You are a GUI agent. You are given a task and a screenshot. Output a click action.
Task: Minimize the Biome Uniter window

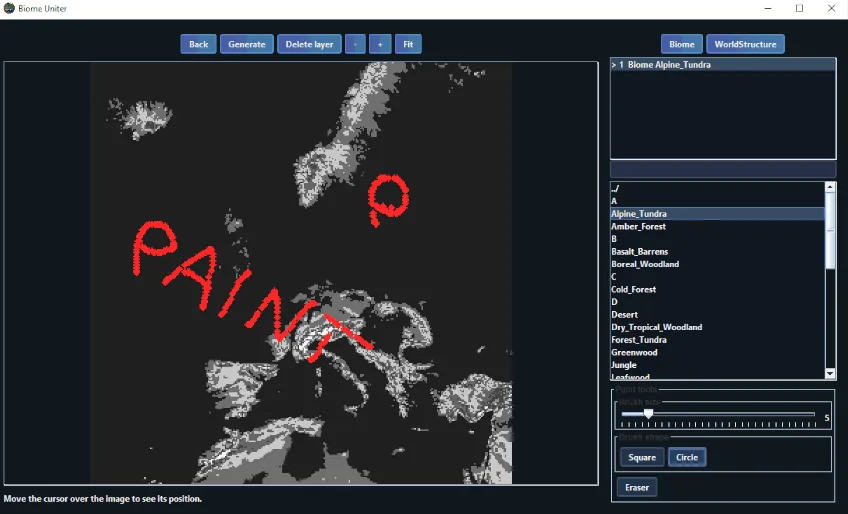click(x=768, y=9)
